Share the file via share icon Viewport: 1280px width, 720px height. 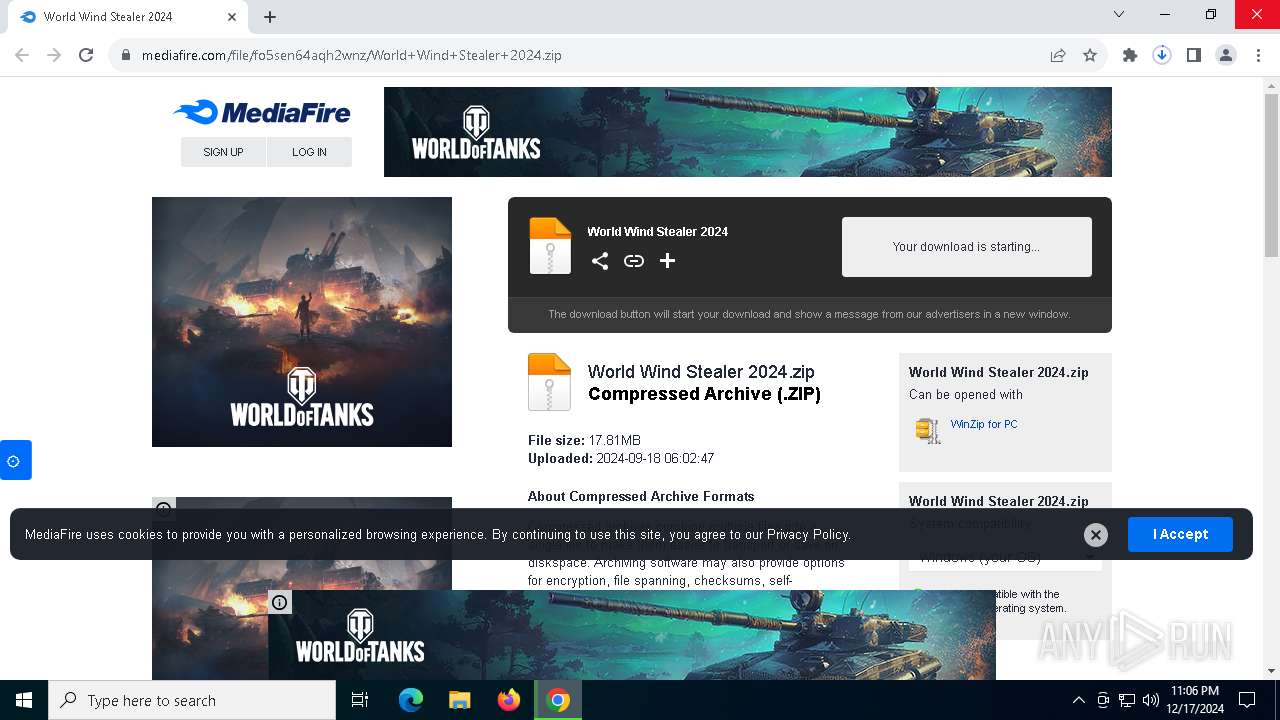tap(600, 261)
